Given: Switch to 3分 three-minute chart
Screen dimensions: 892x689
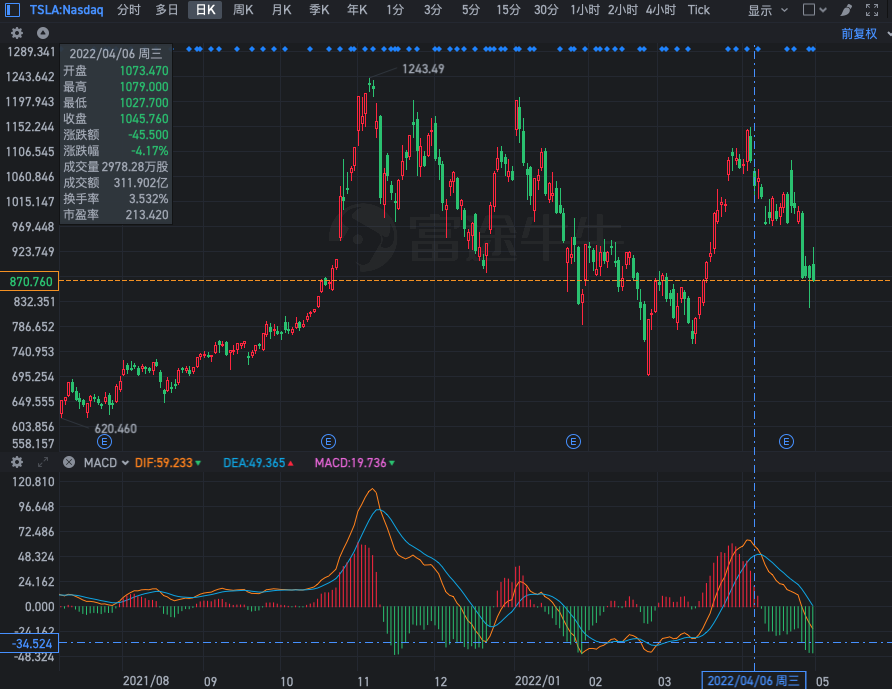Looking at the screenshot, I should 432,10.
